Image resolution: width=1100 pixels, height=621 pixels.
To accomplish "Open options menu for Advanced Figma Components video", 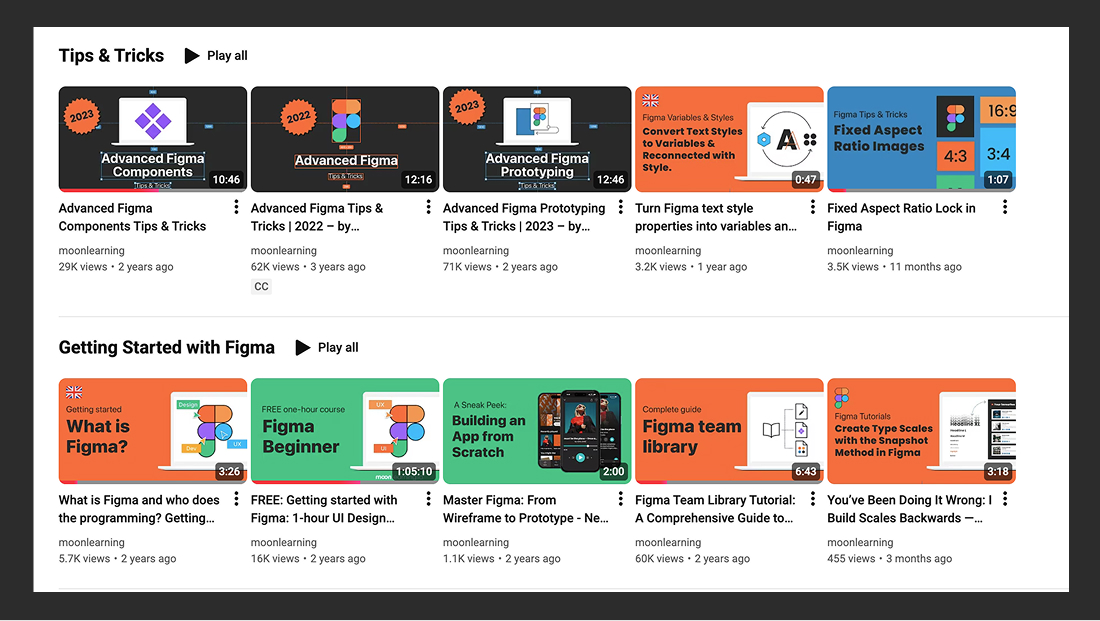I will 236,207.
